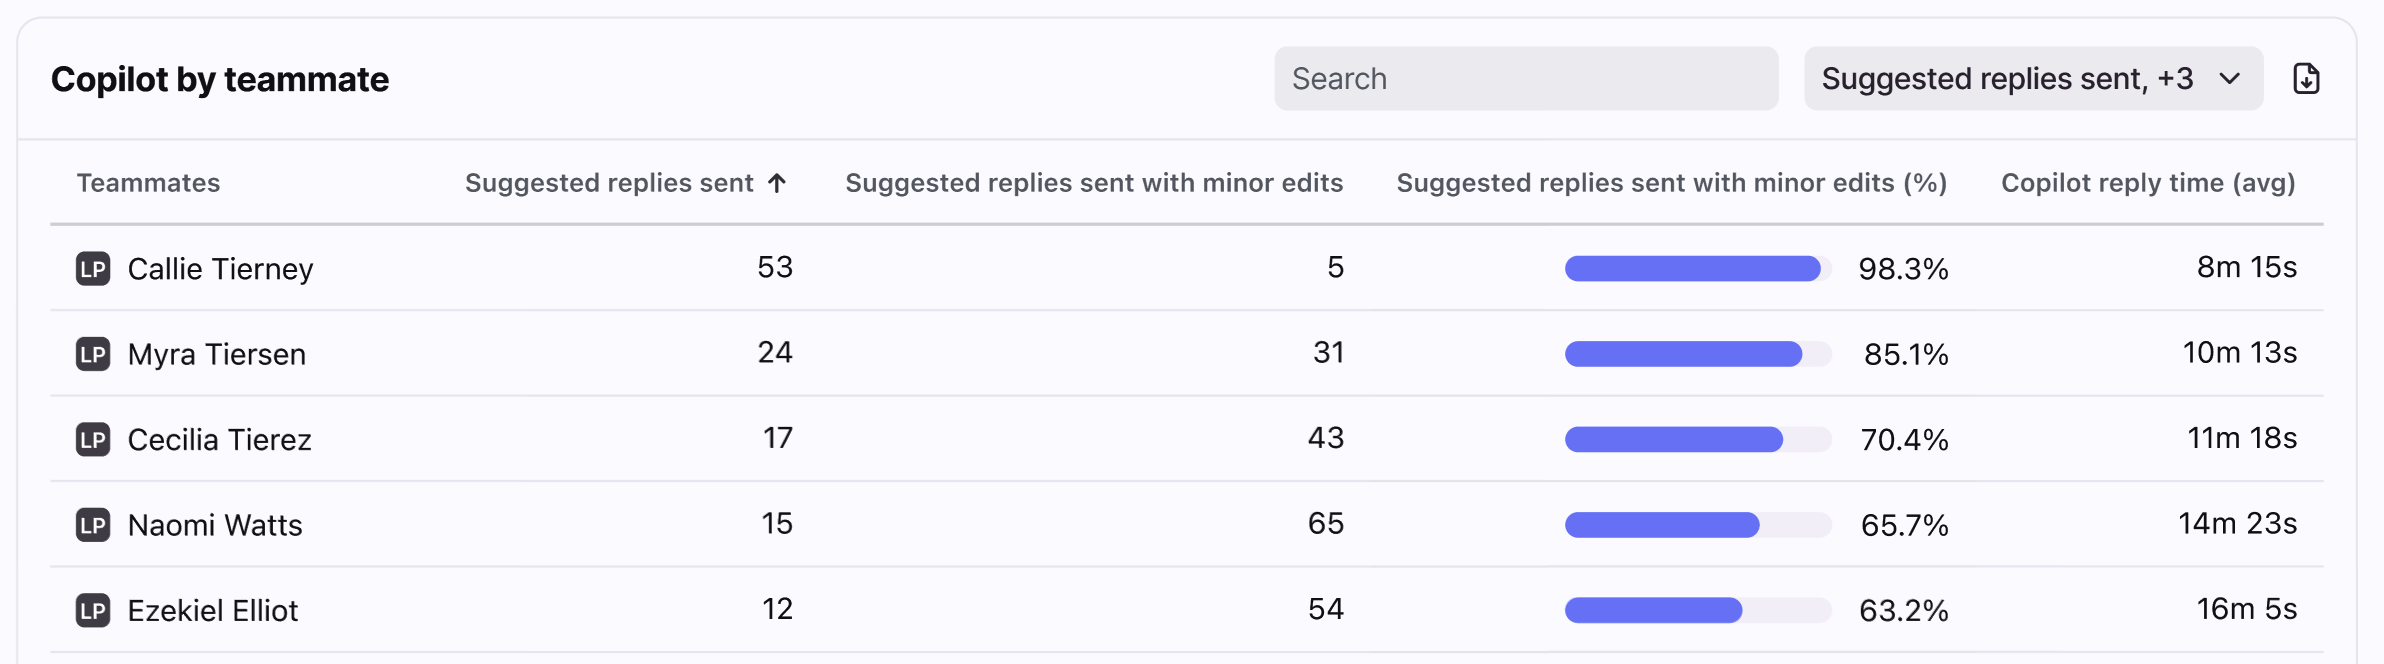The height and width of the screenshot is (664, 2384).
Task: Click Callie Tierney's 98.3% progress bar
Action: (x=1697, y=269)
